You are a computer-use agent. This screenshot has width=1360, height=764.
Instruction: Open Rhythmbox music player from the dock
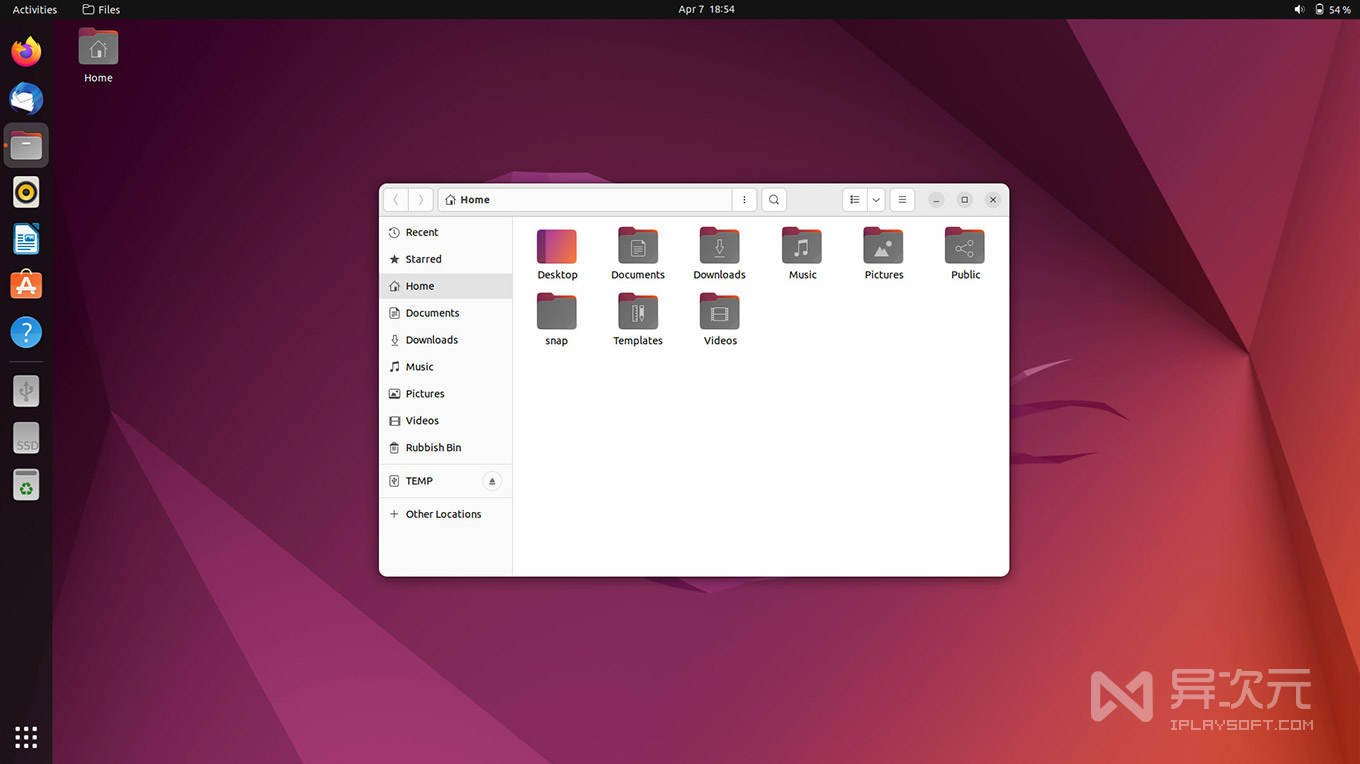(25, 191)
